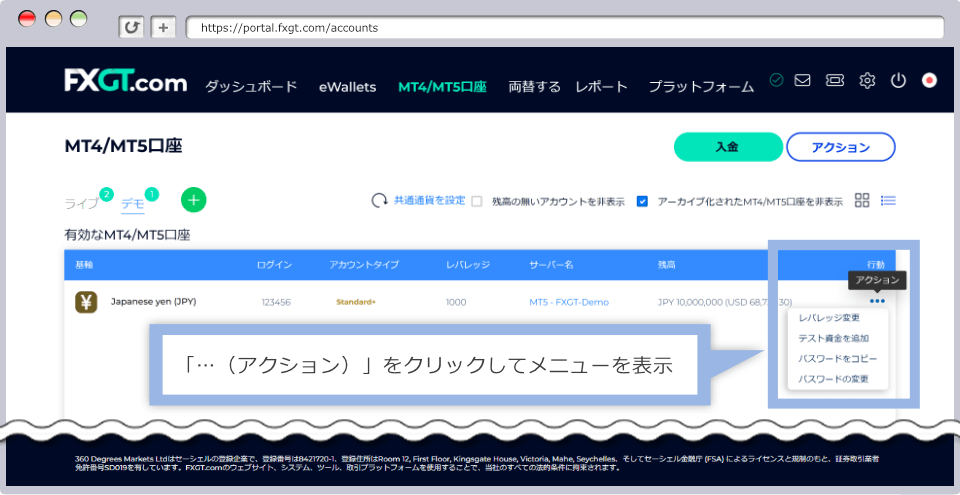960x495 pixels.
Task: Click Japanese yen (JPY) text
Action: (x=154, y=301)
